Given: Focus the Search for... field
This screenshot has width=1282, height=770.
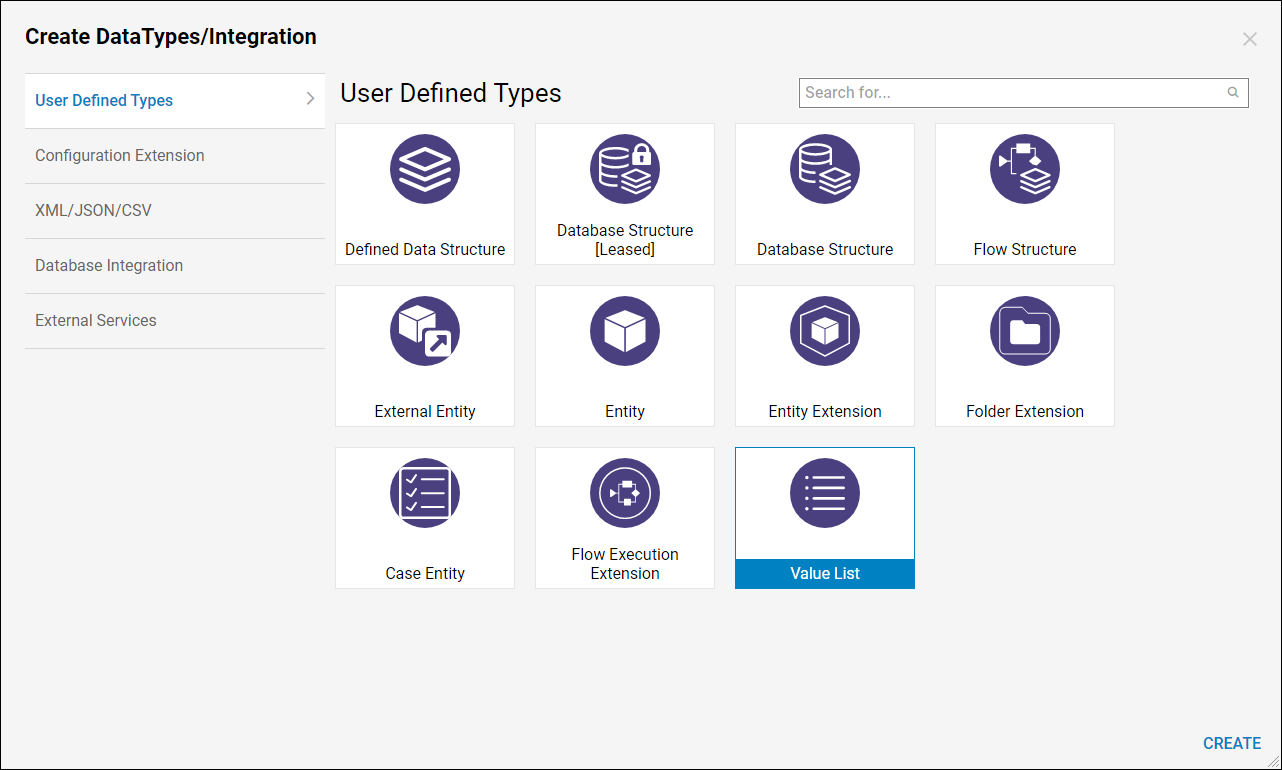Looking at the screenshot, I should click(x=1024, y=92).
